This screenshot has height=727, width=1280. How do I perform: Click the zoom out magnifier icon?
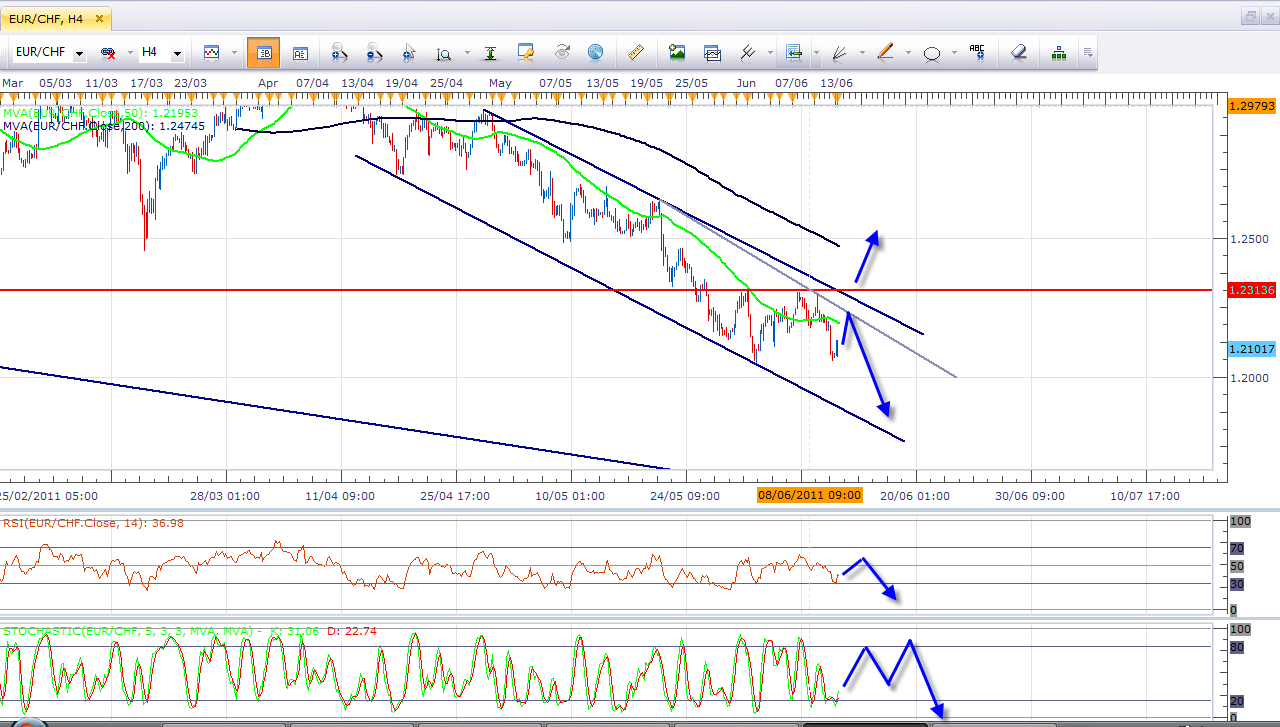pyautogui.click(x=374, y=52)
